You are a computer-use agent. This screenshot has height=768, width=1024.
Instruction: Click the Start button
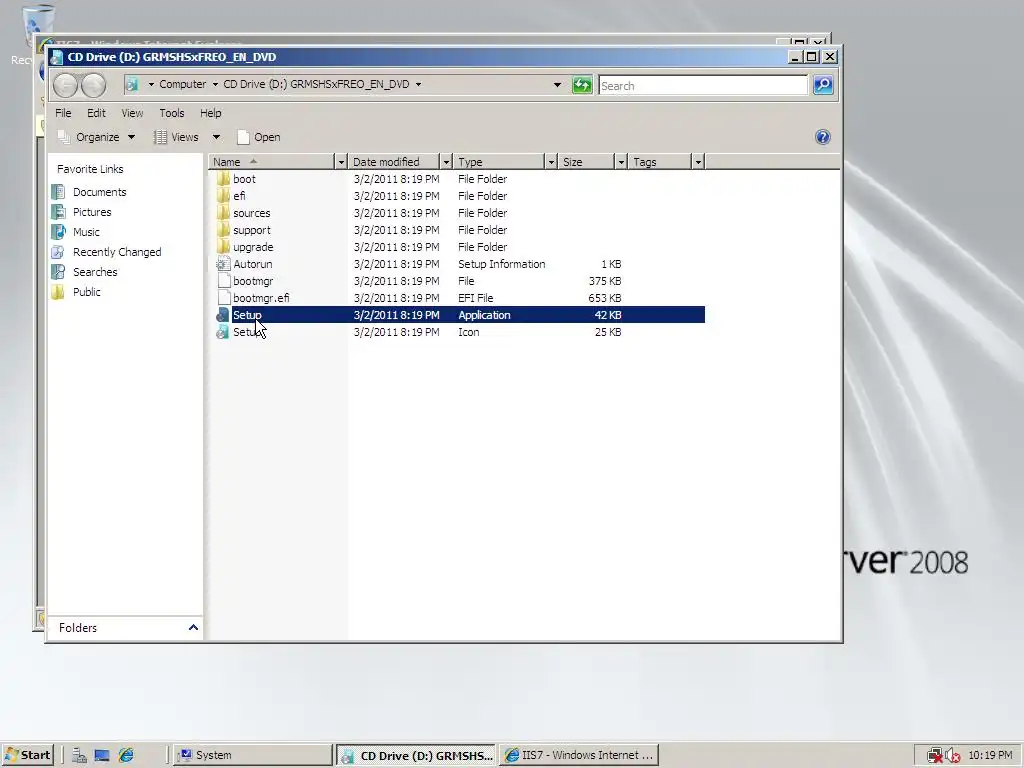(27, 755)
